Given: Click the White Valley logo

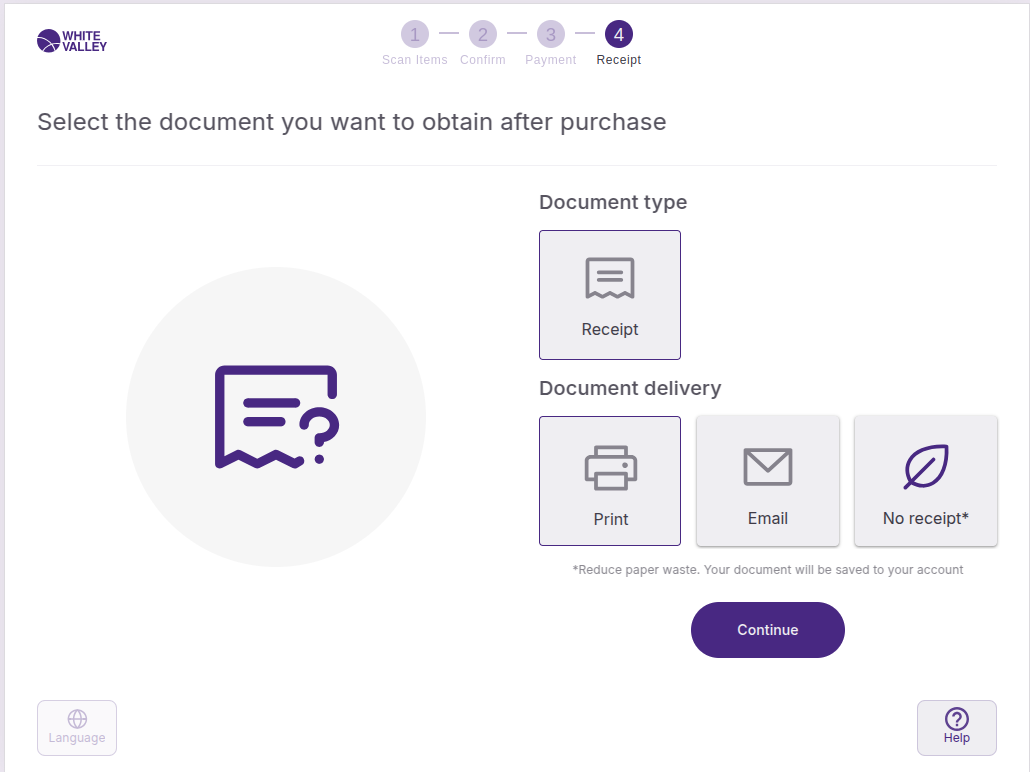Looking at the screenshot, I should (71, 41).
